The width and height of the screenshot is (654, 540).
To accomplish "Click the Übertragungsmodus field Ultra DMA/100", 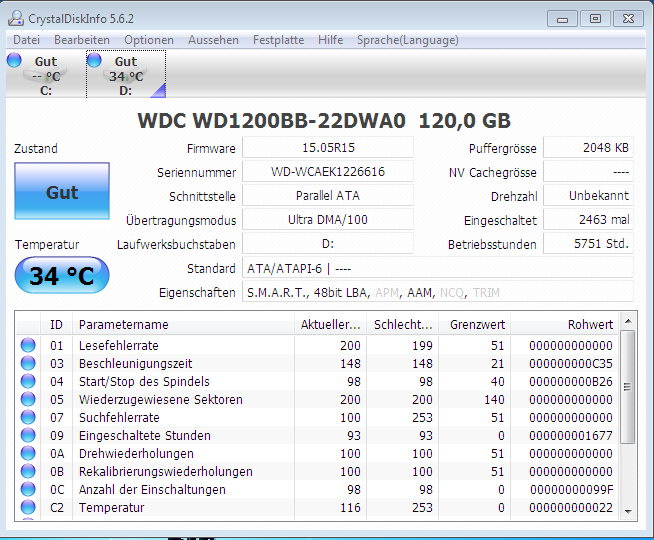I will [328, 220].
